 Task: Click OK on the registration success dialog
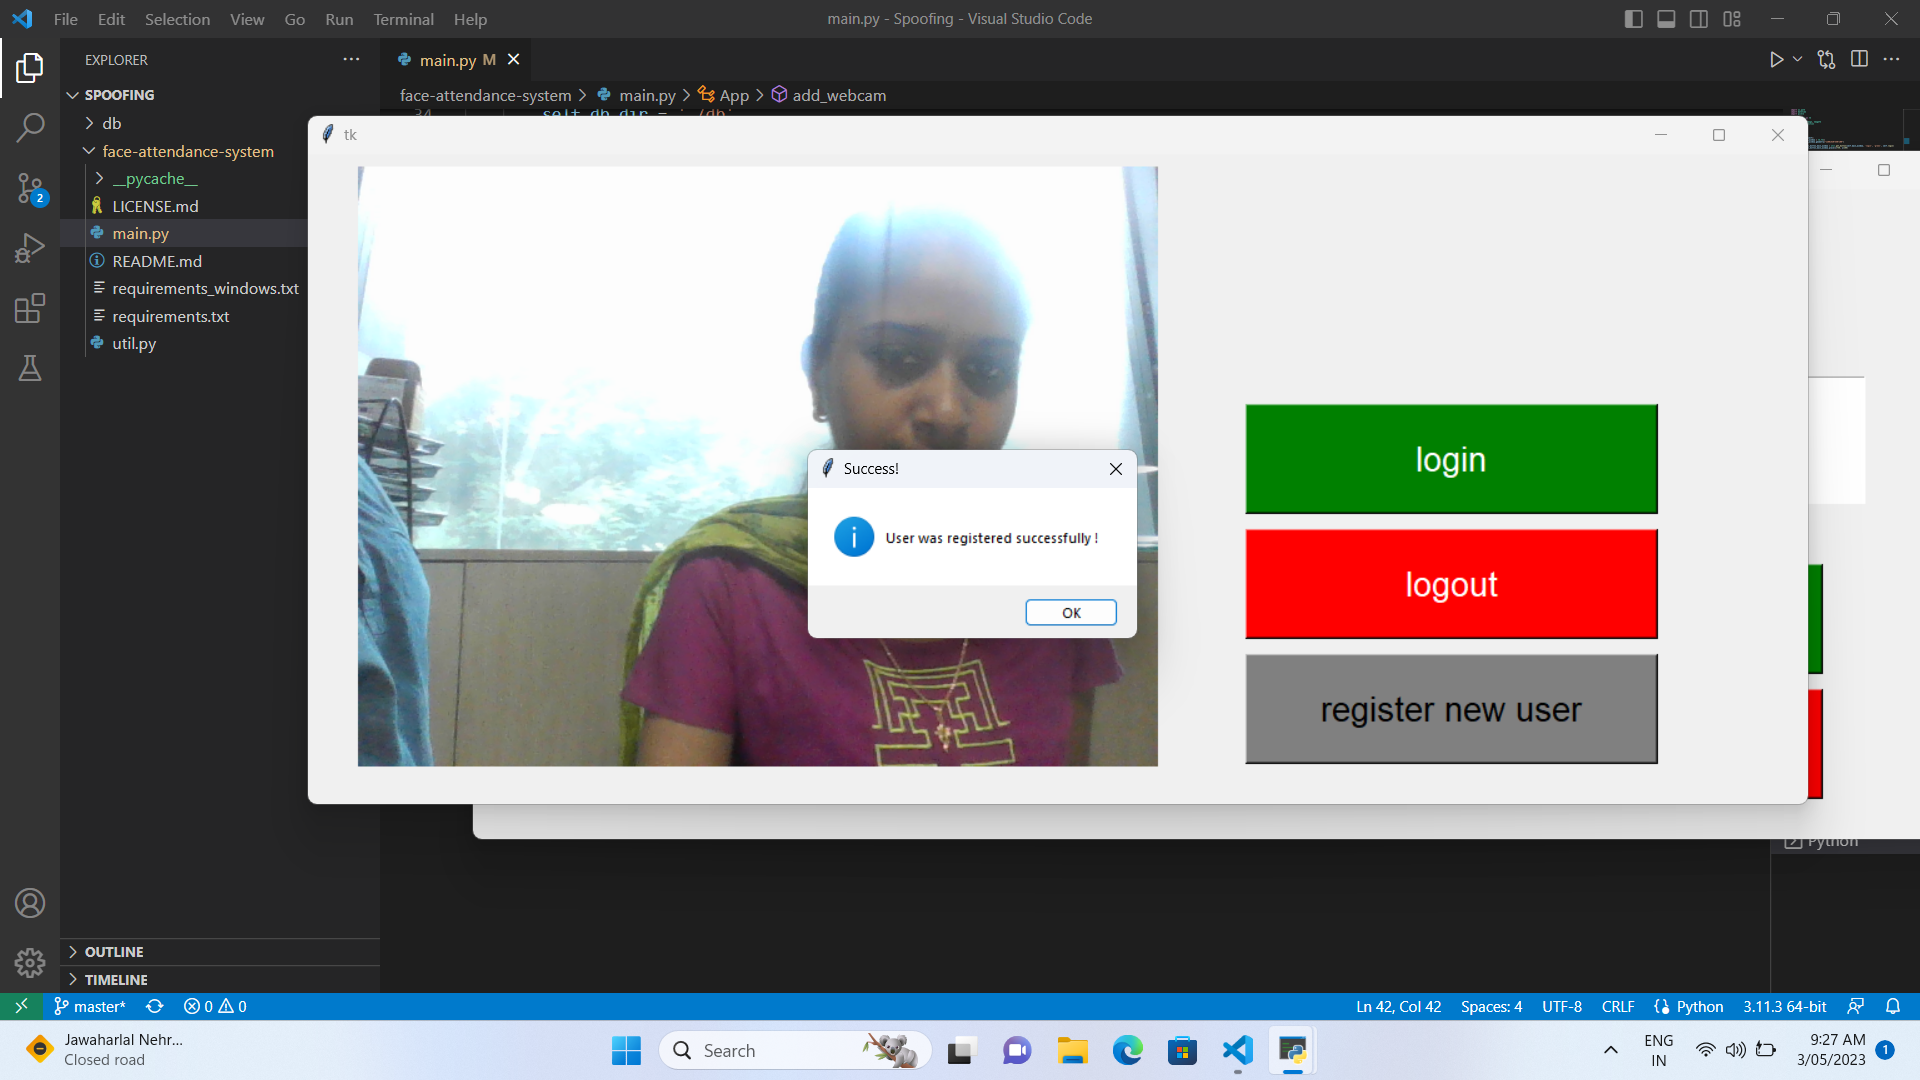1070,612
